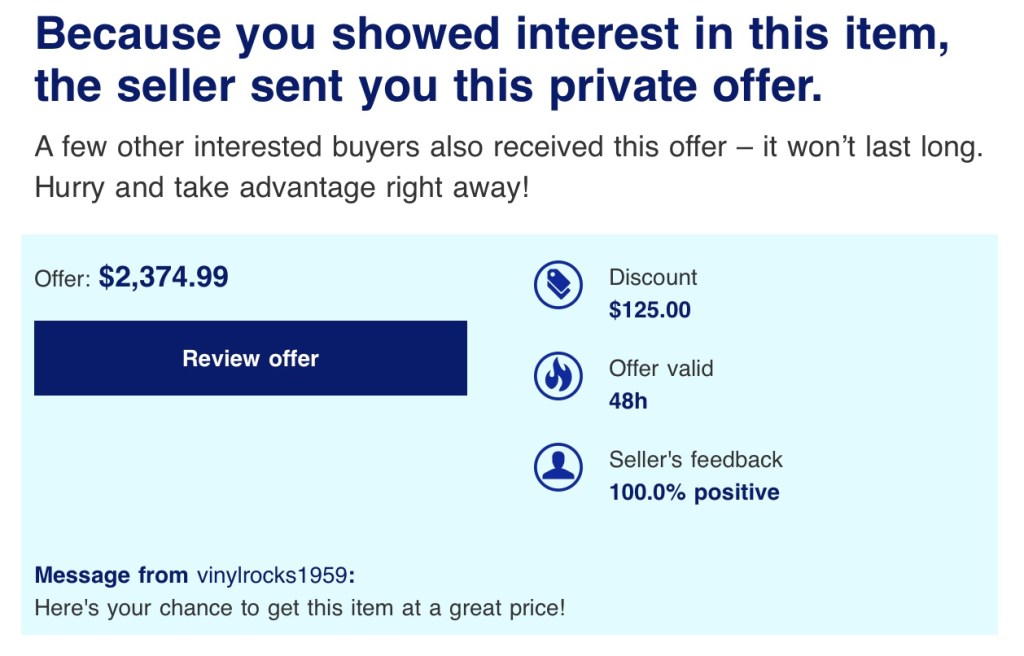Viewport: 1024px width, 656px height.
Task: Click the "Hurry and take advantage" sentence
Action: click(280, 187)
